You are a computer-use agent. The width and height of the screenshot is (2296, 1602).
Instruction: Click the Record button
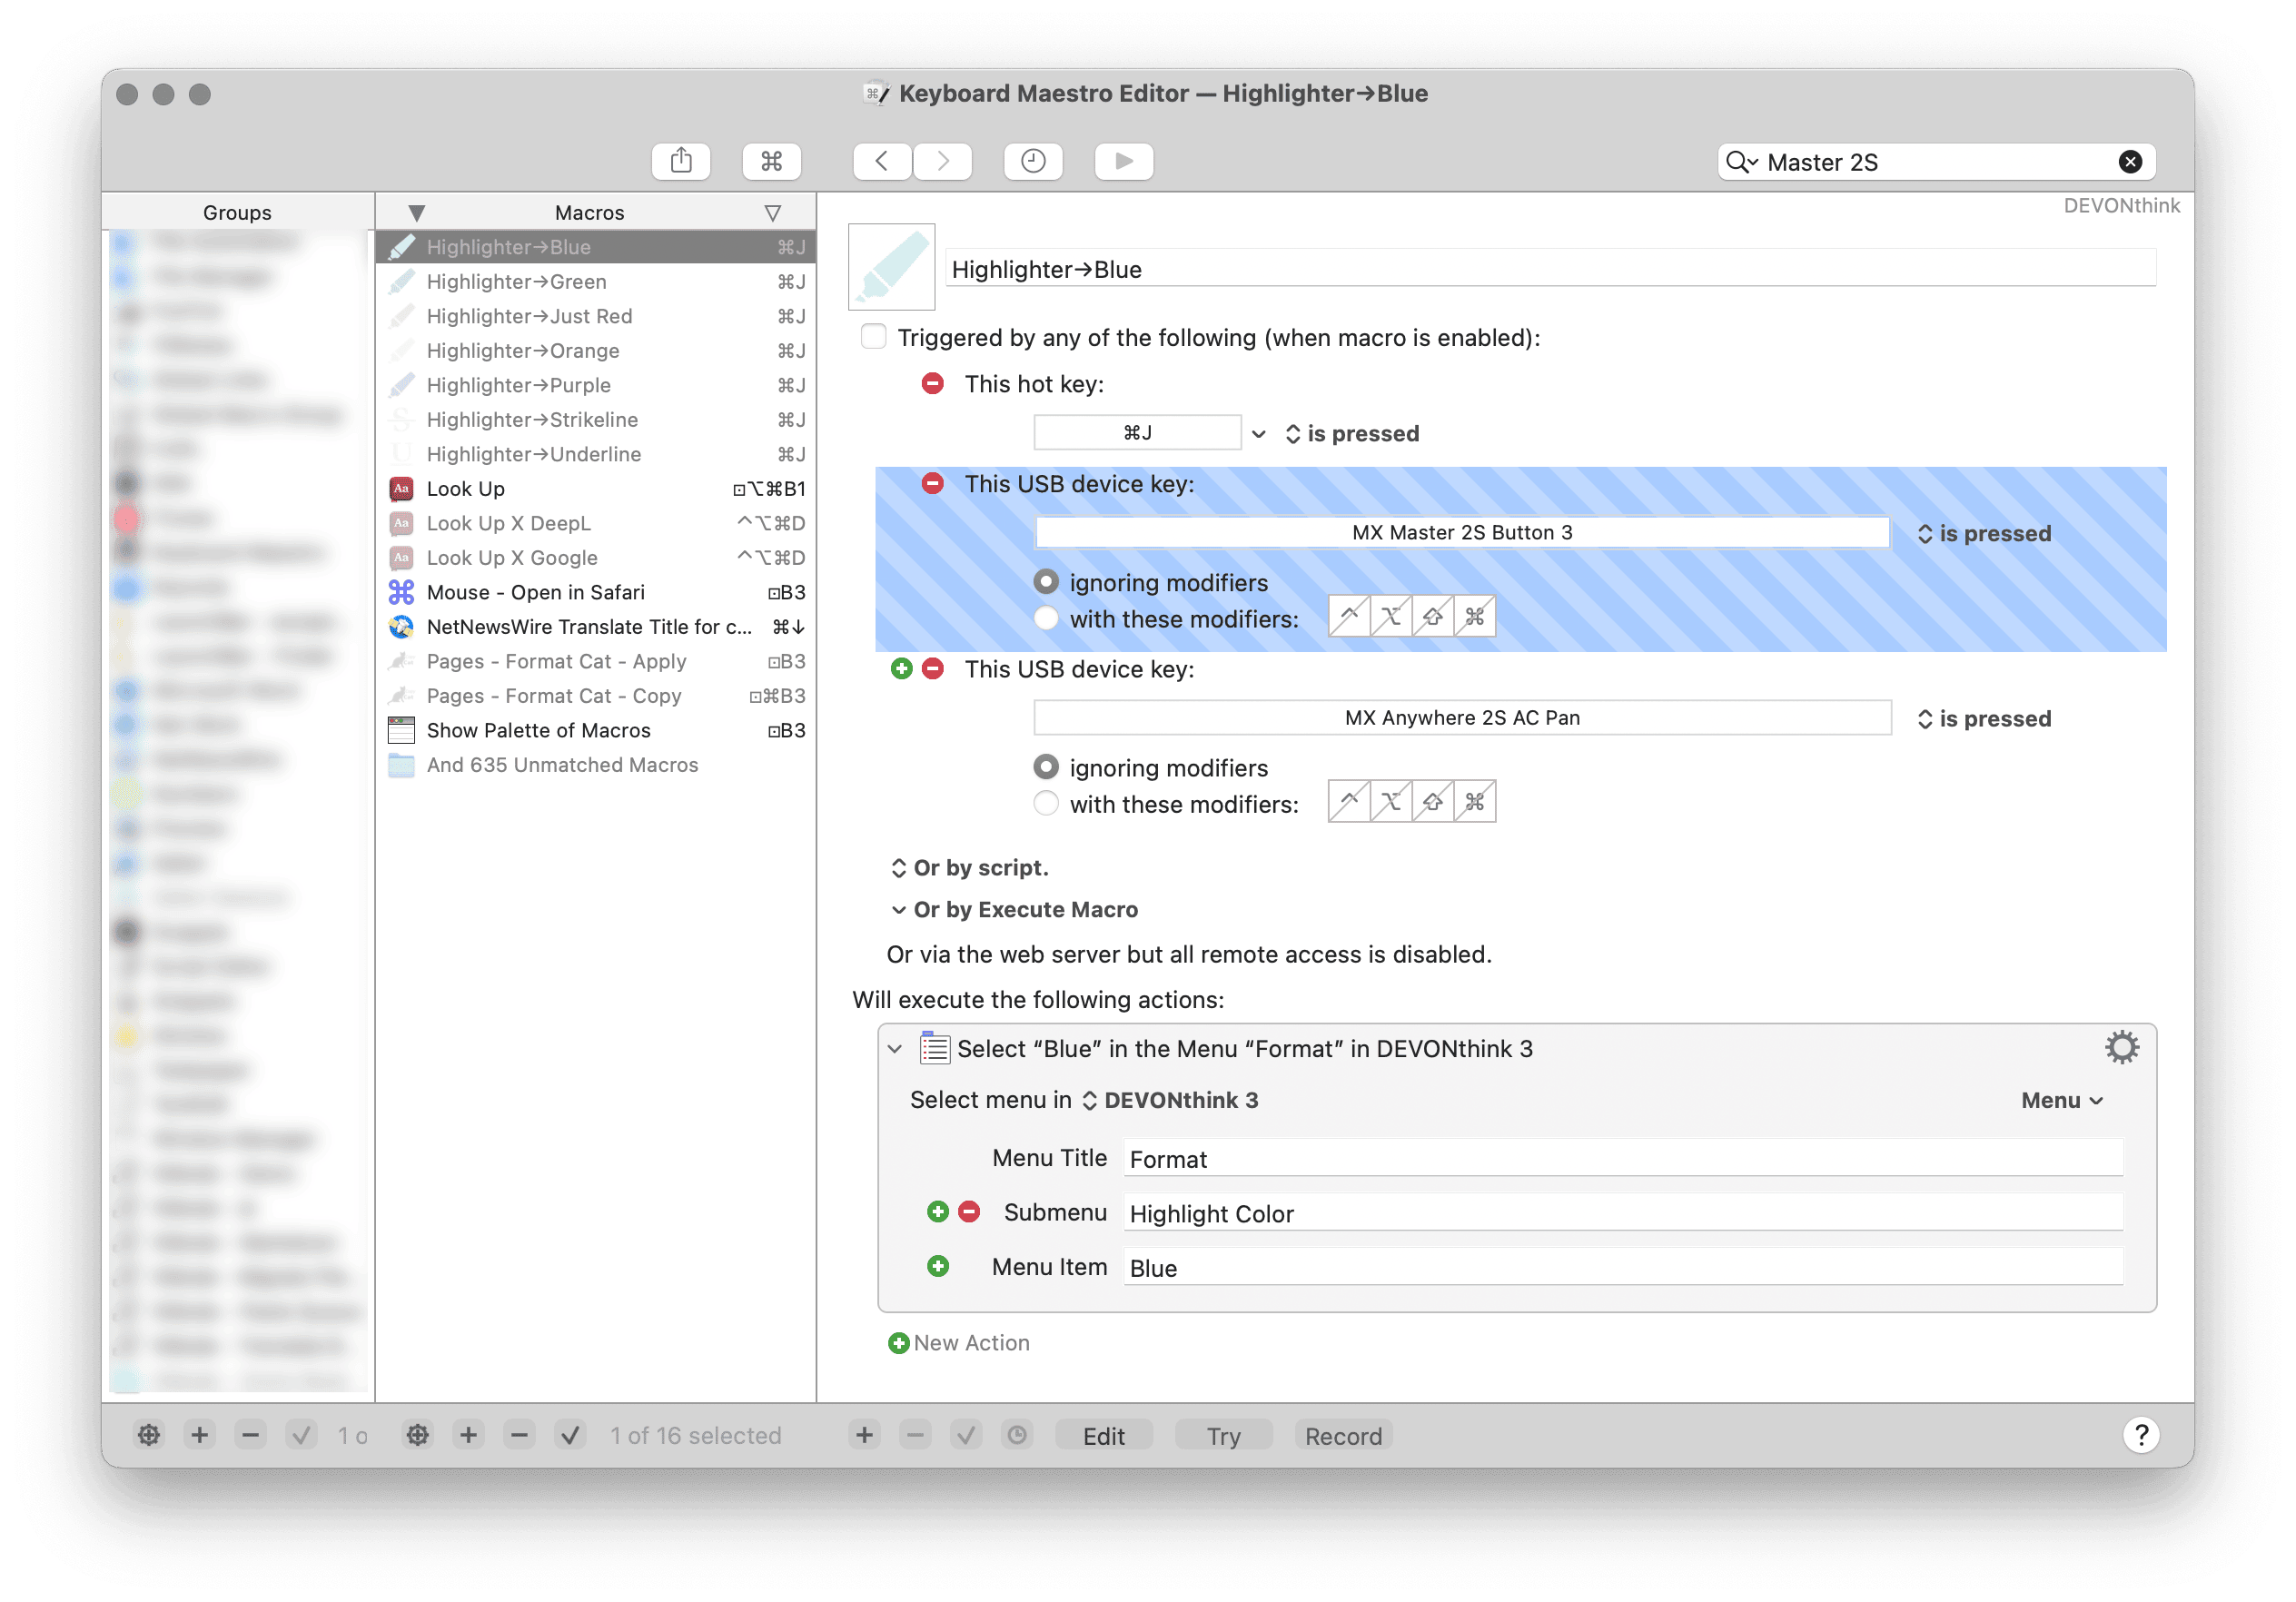coord(1343,1436)
